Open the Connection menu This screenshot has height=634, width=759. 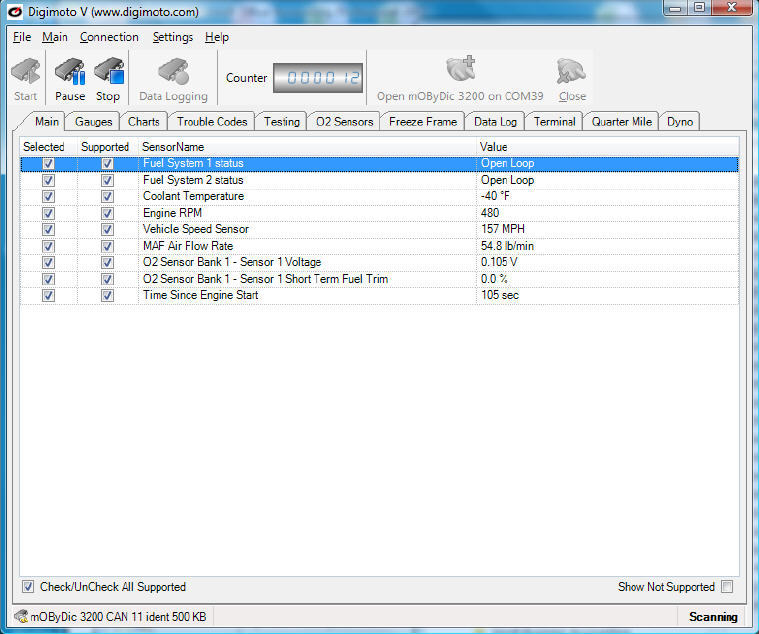(x=109, y=37)
